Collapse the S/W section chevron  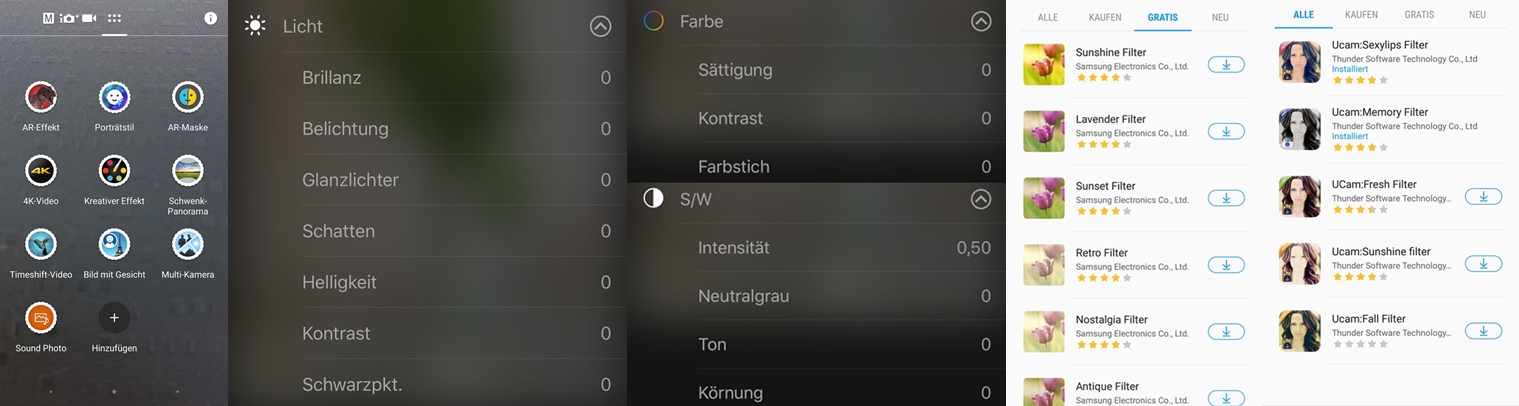(981, 199)
